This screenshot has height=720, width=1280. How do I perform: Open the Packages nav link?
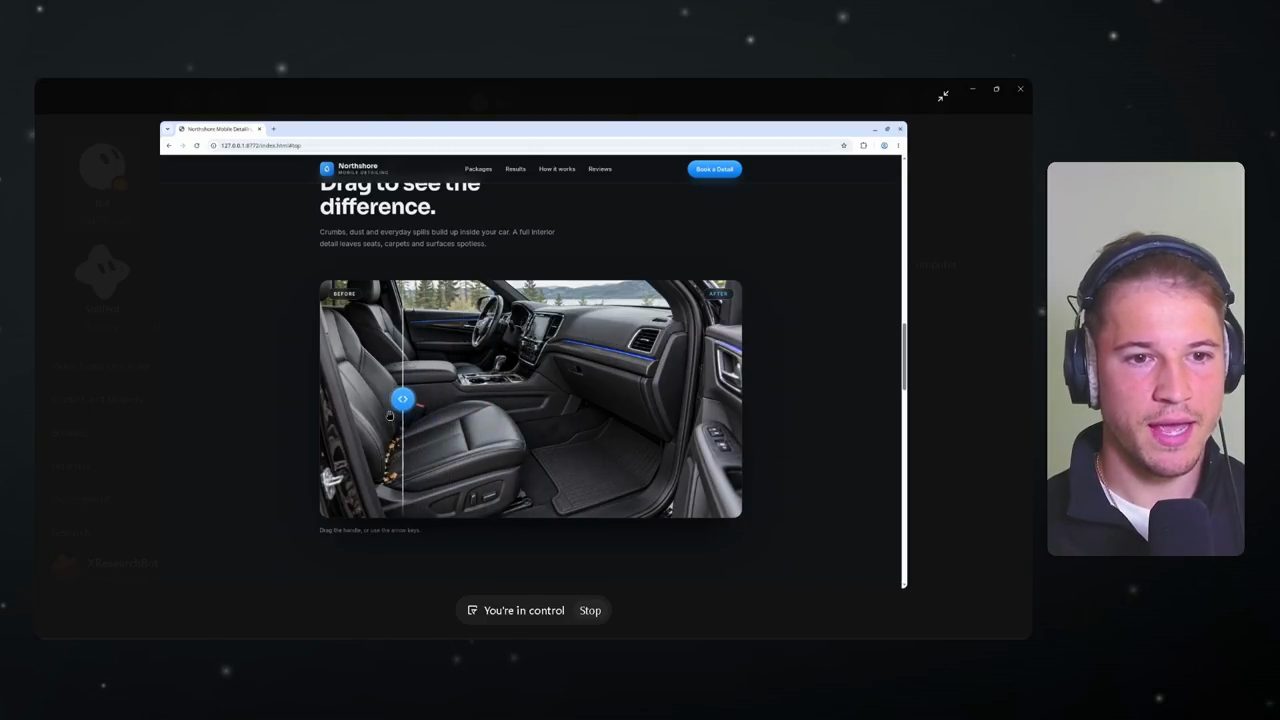coord(478,169)
